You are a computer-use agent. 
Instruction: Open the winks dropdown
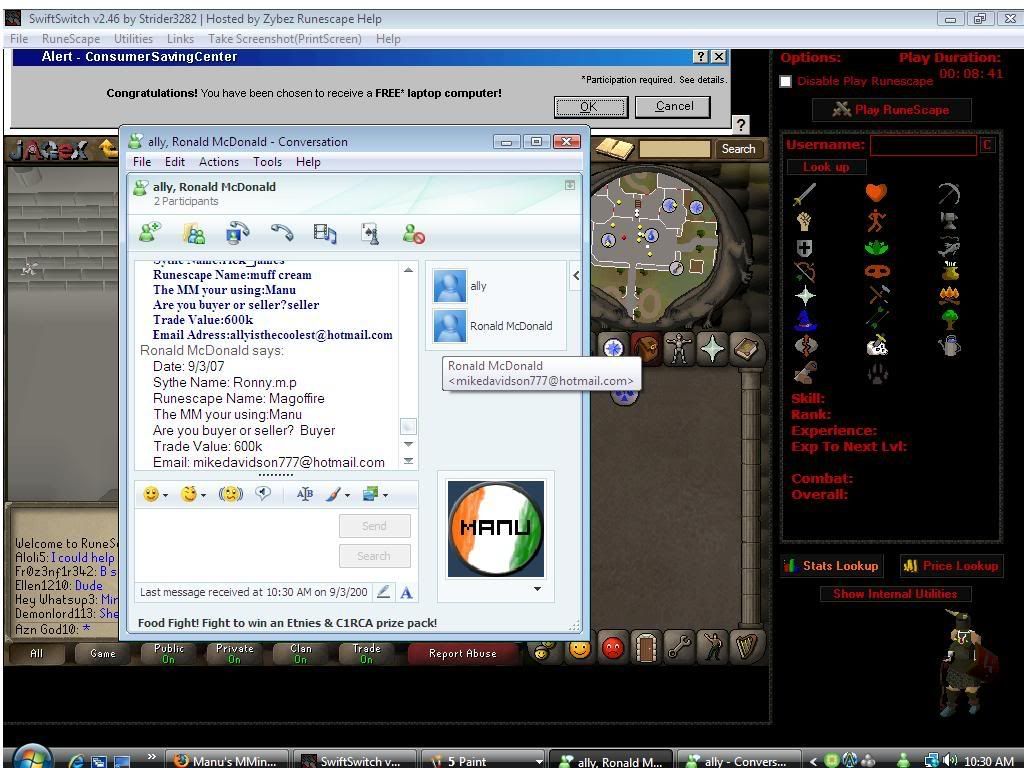pos(203,496)
